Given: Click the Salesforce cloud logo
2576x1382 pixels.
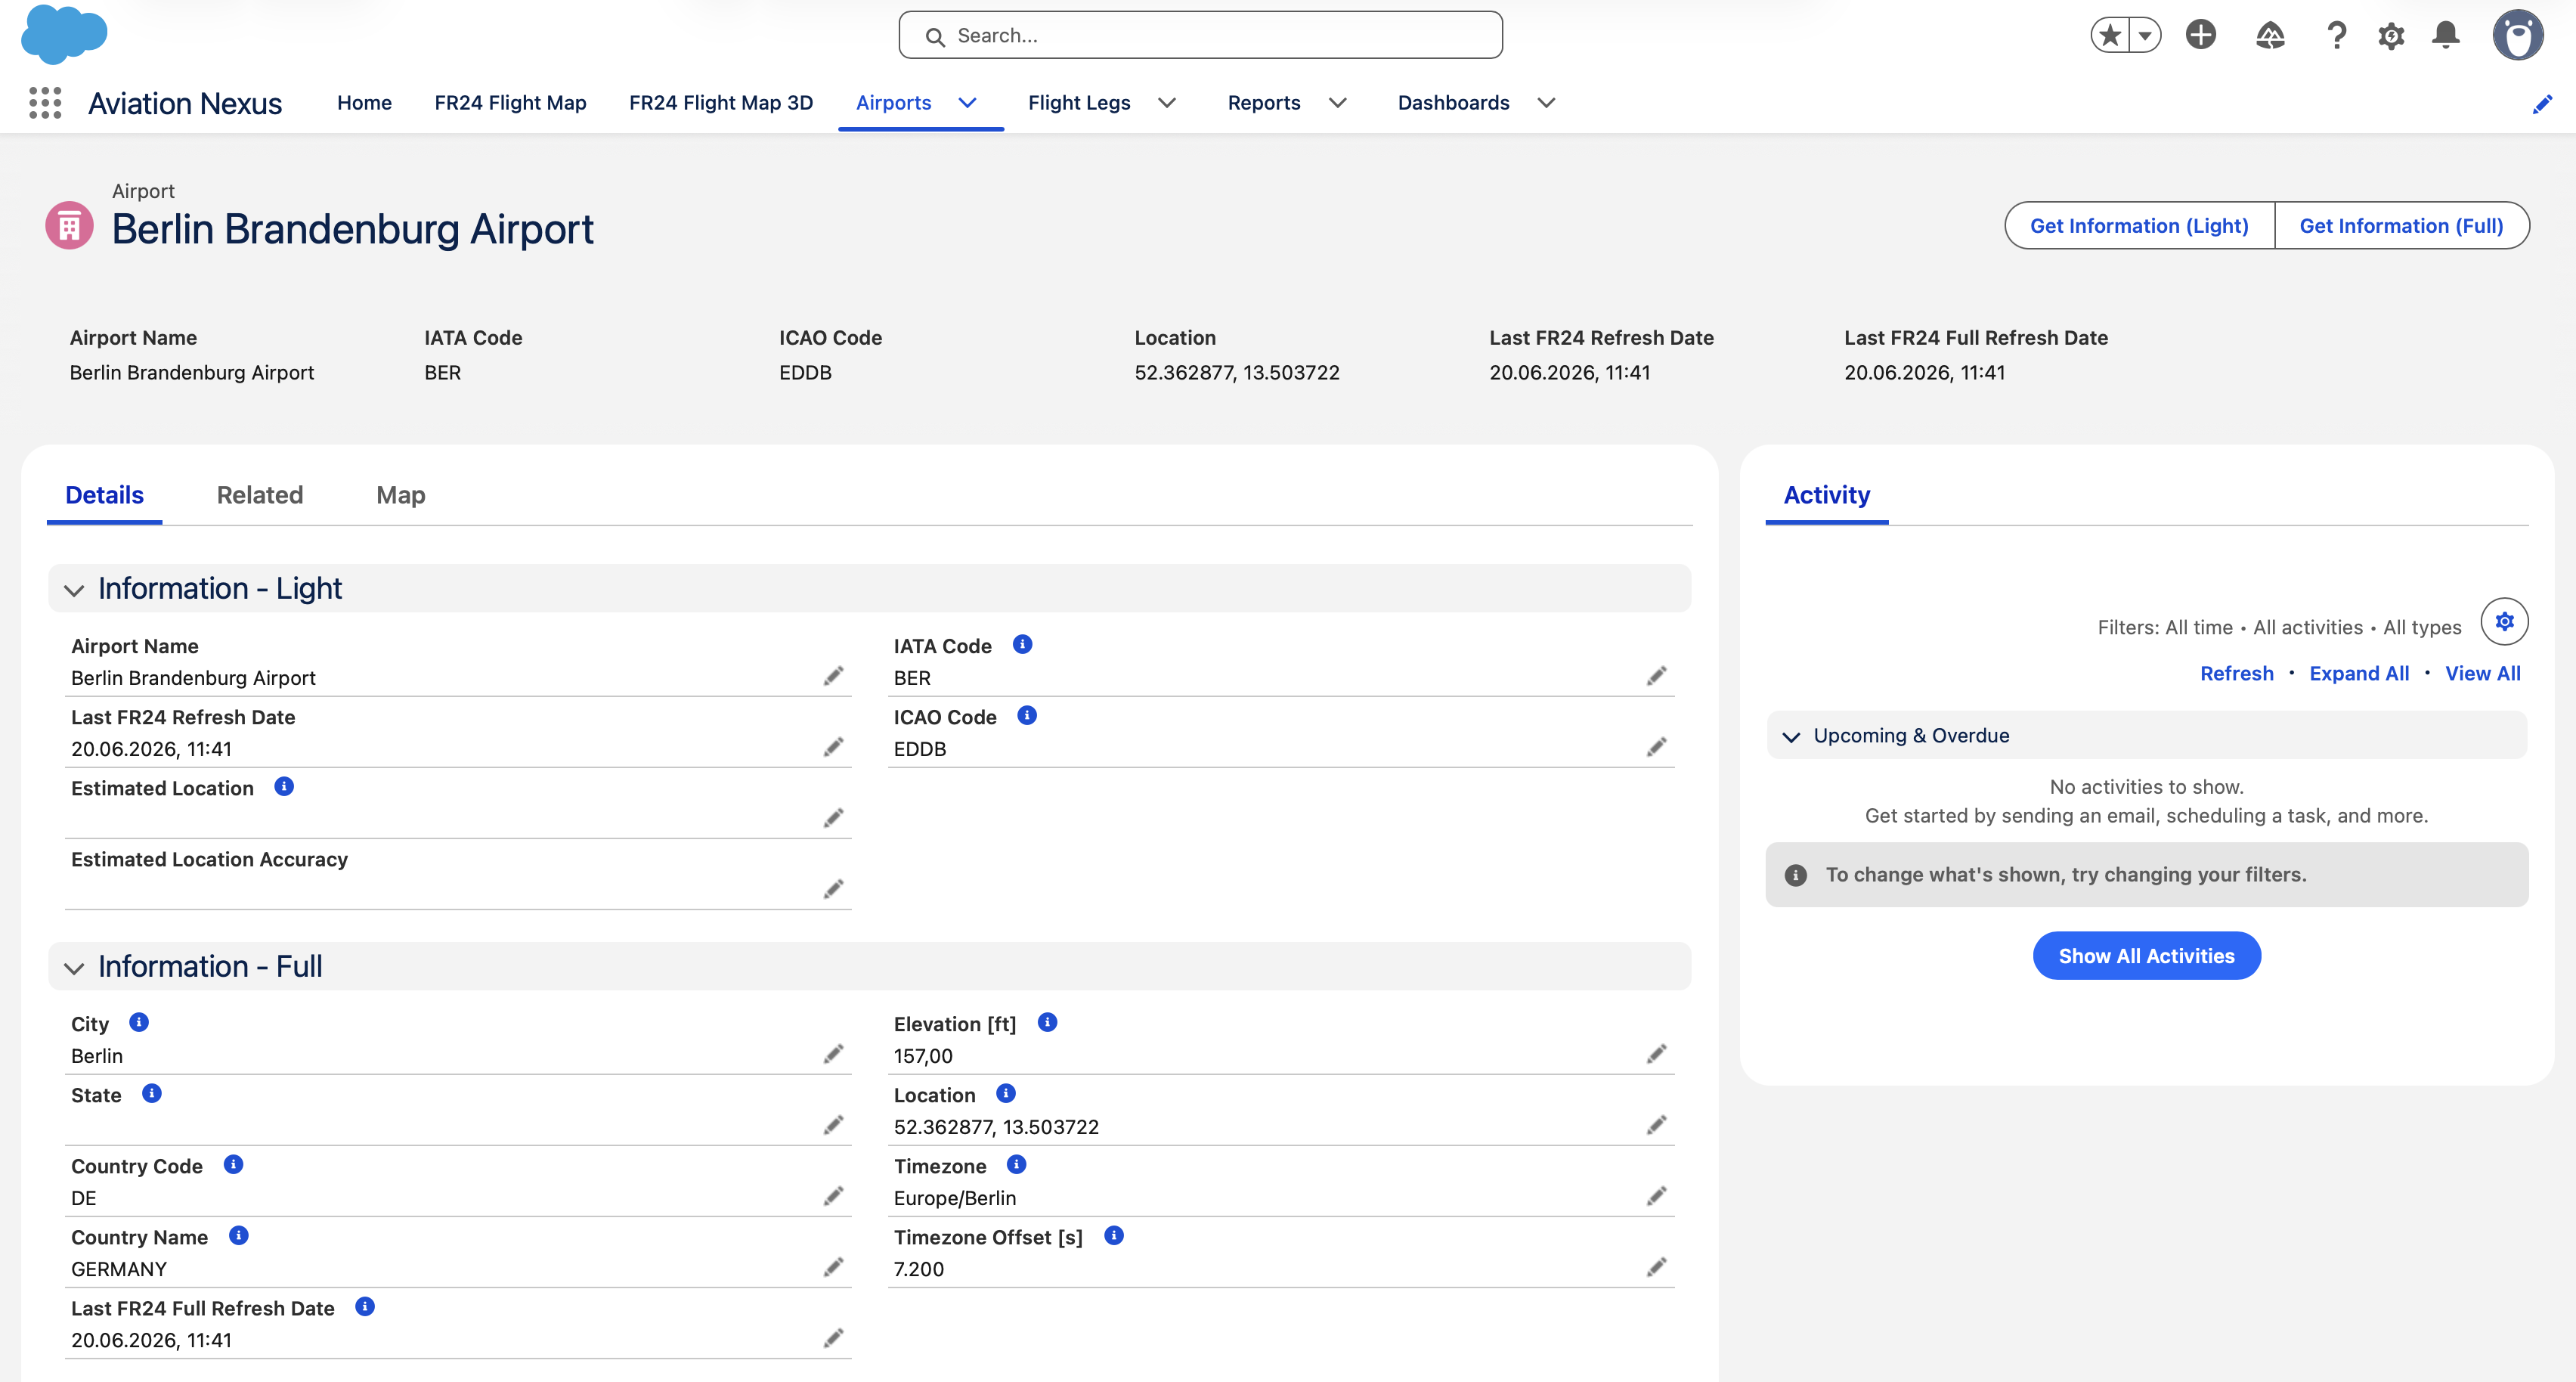Looking at the screenshot, I should click(x=64, y=34).
